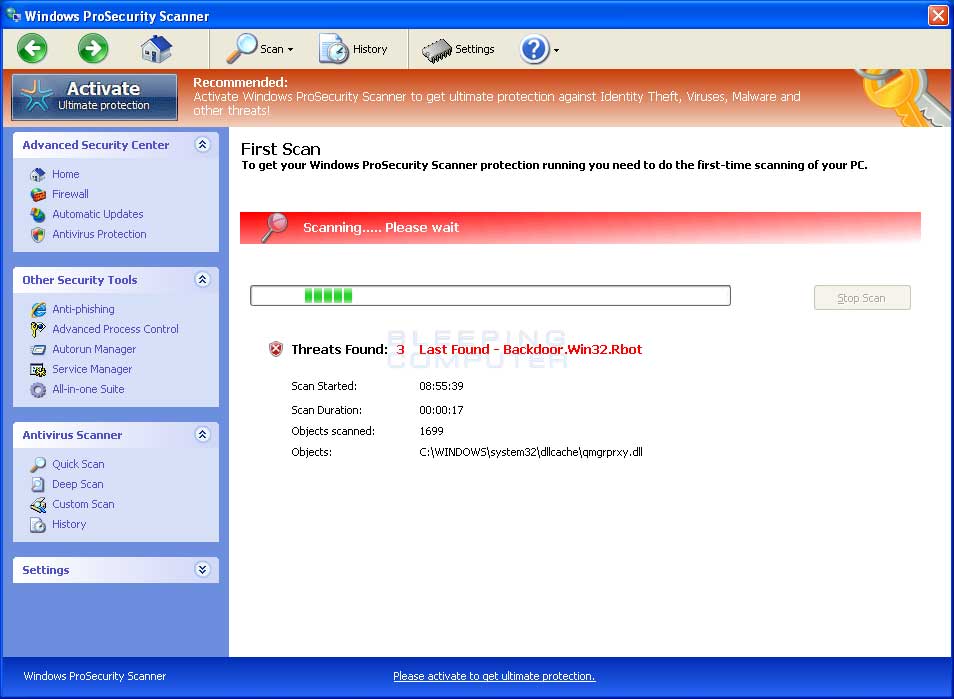
Task: Open Automatic Updates link
Action: pos(98,214)
